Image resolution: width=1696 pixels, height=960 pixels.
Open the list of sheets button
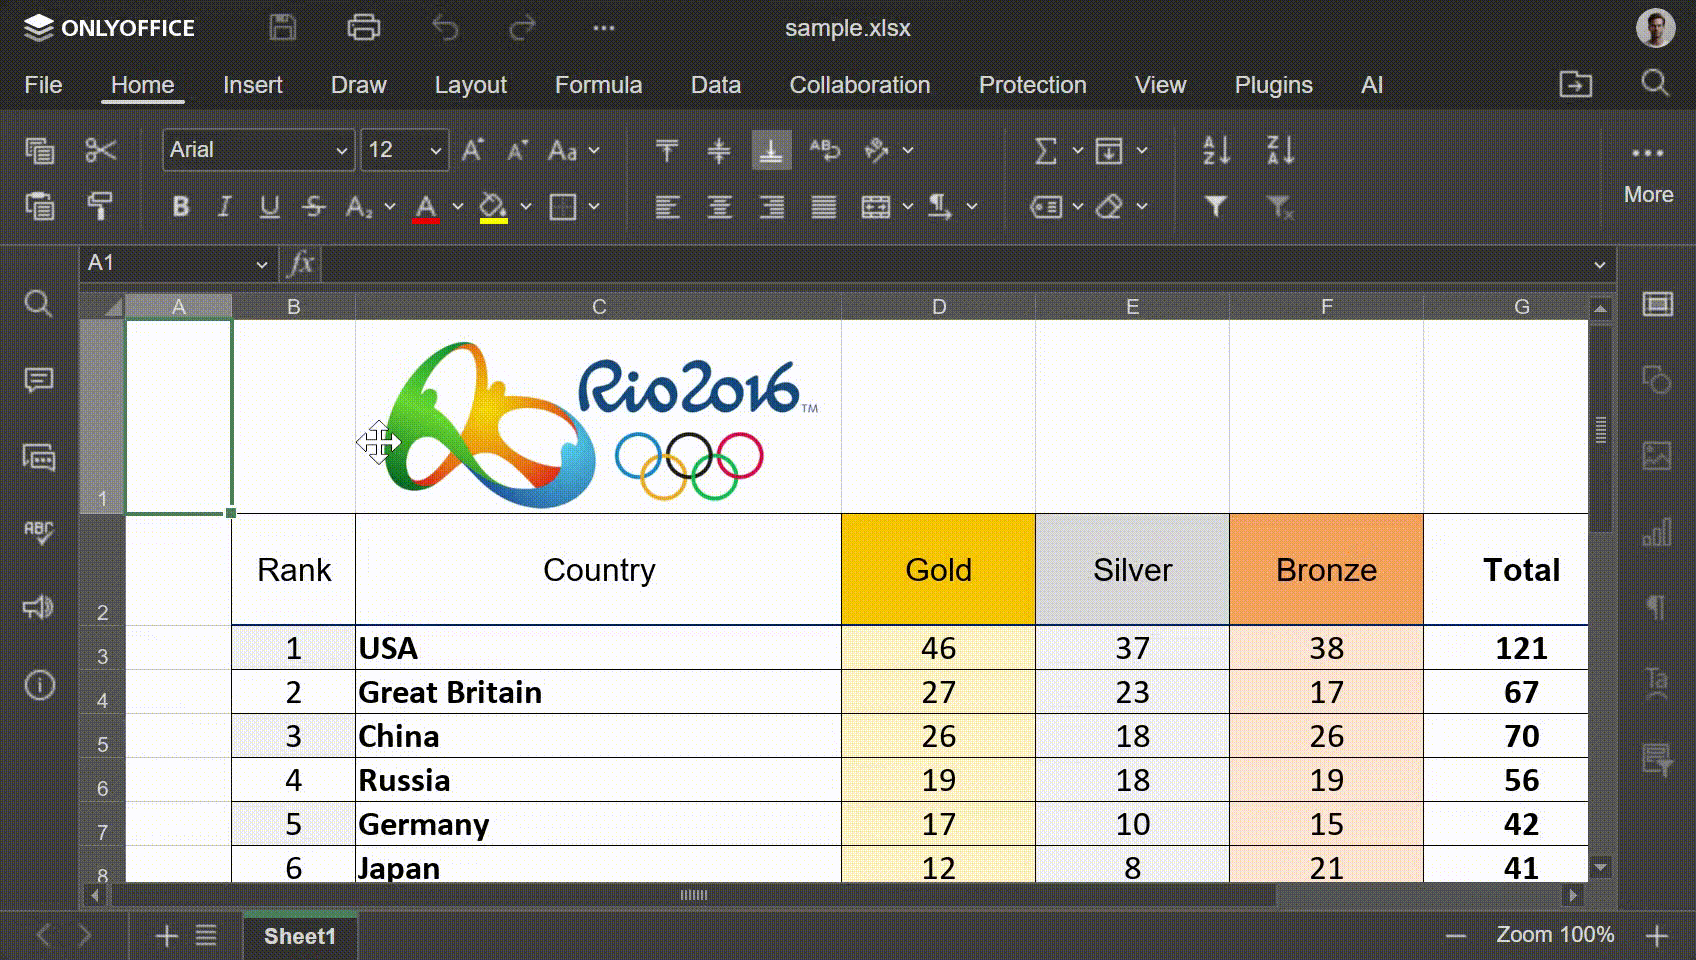206,936
